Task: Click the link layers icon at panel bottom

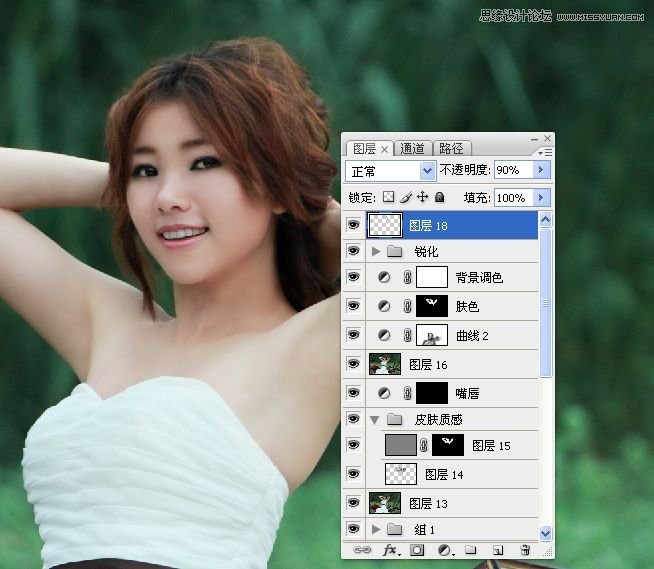Action: click(x=362, y=550)
